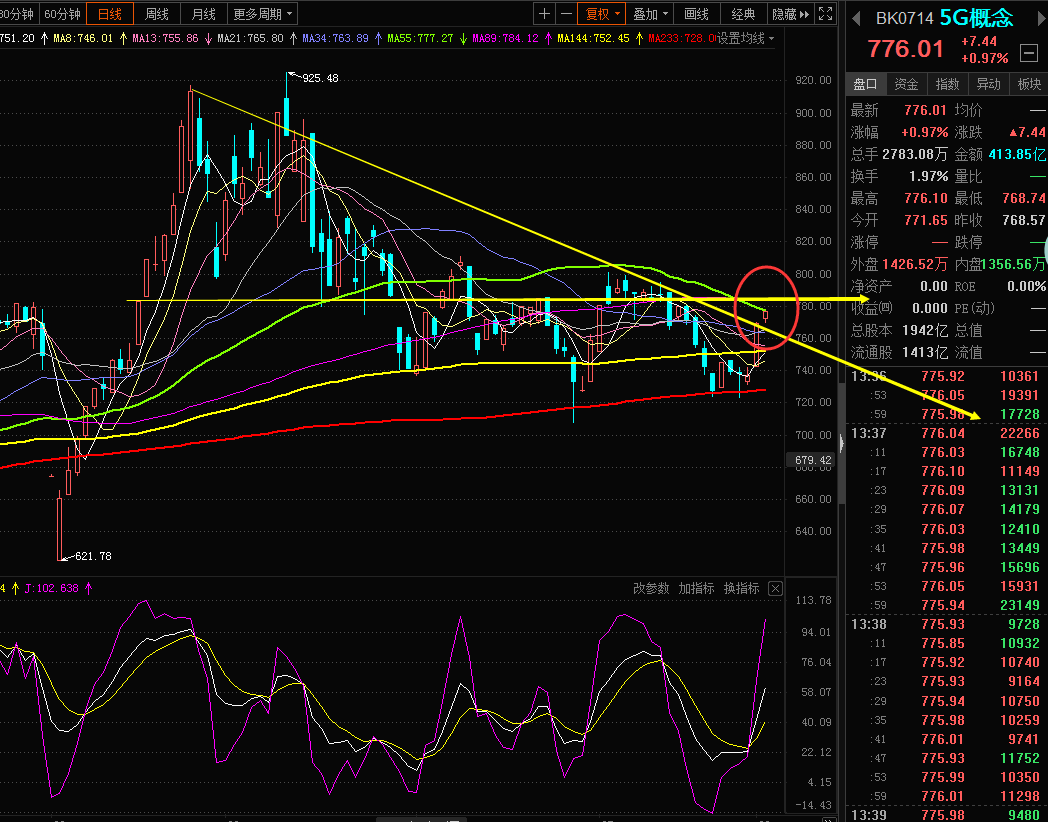1048x822 pixels.
Task: Open 画线 drawing tools
Action: click(696, 14)
